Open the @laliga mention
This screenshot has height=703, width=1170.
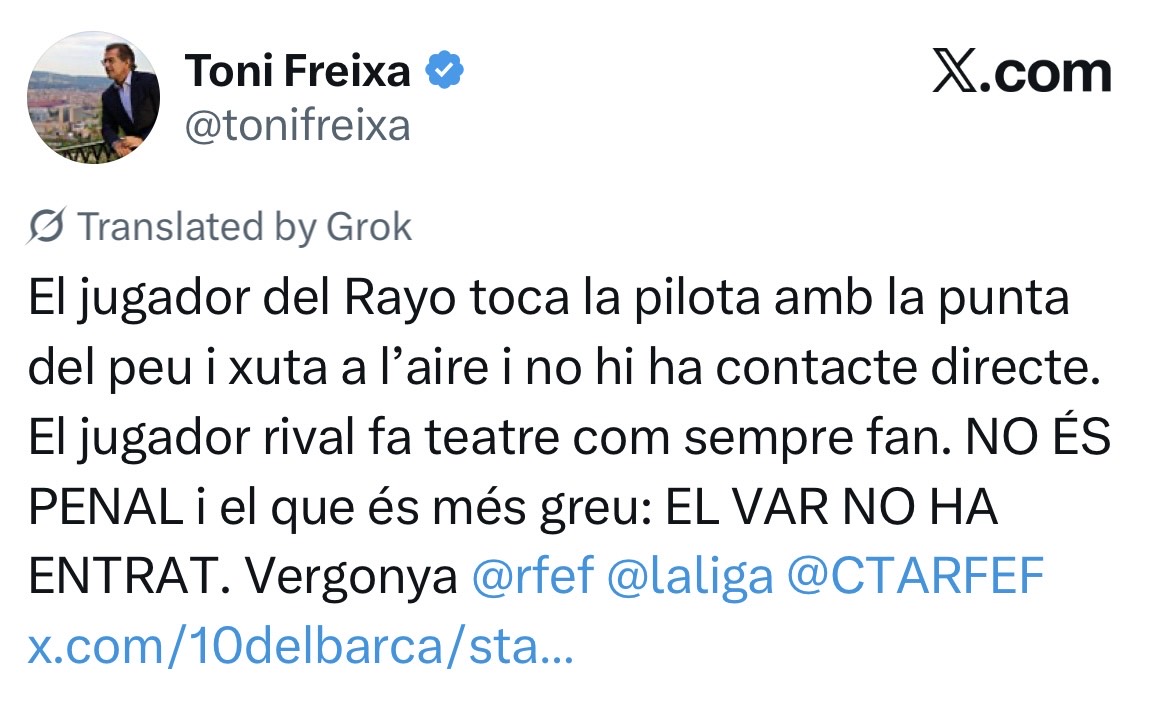coord(690,576)
